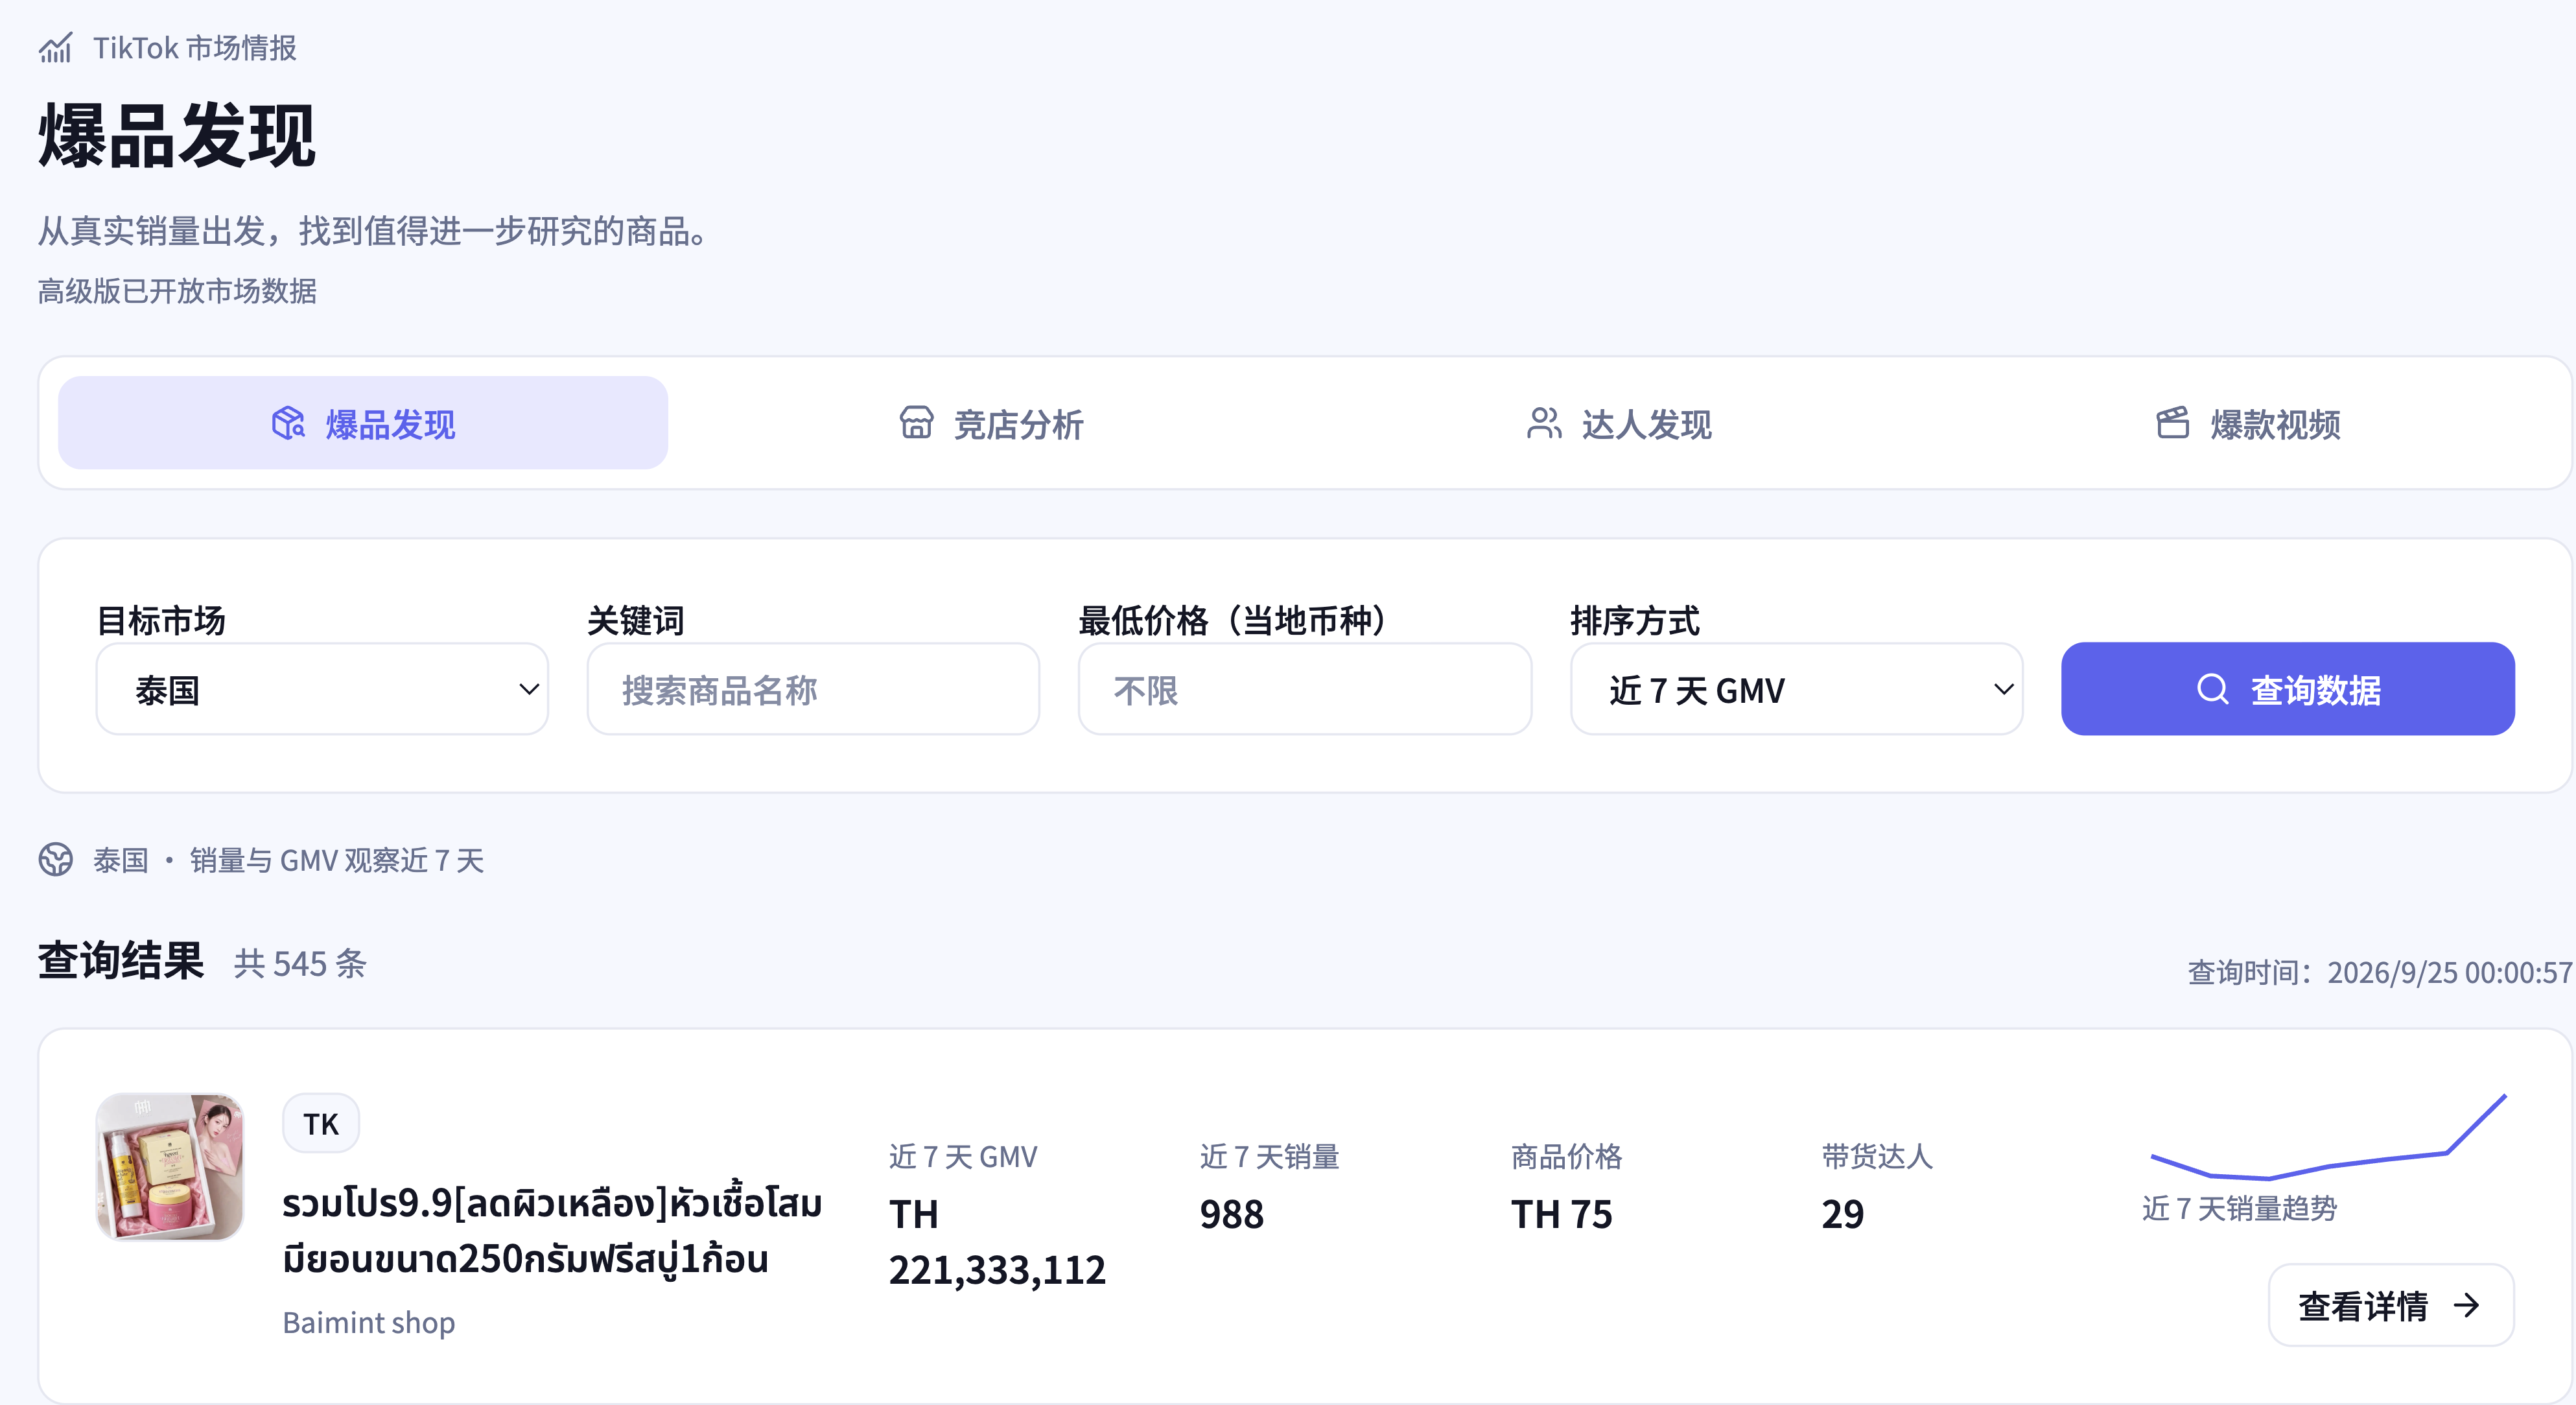Expand the chevron on the 泰国 market selector
The height and width of the screenshot is (1405, 2576).
point(529,689)
